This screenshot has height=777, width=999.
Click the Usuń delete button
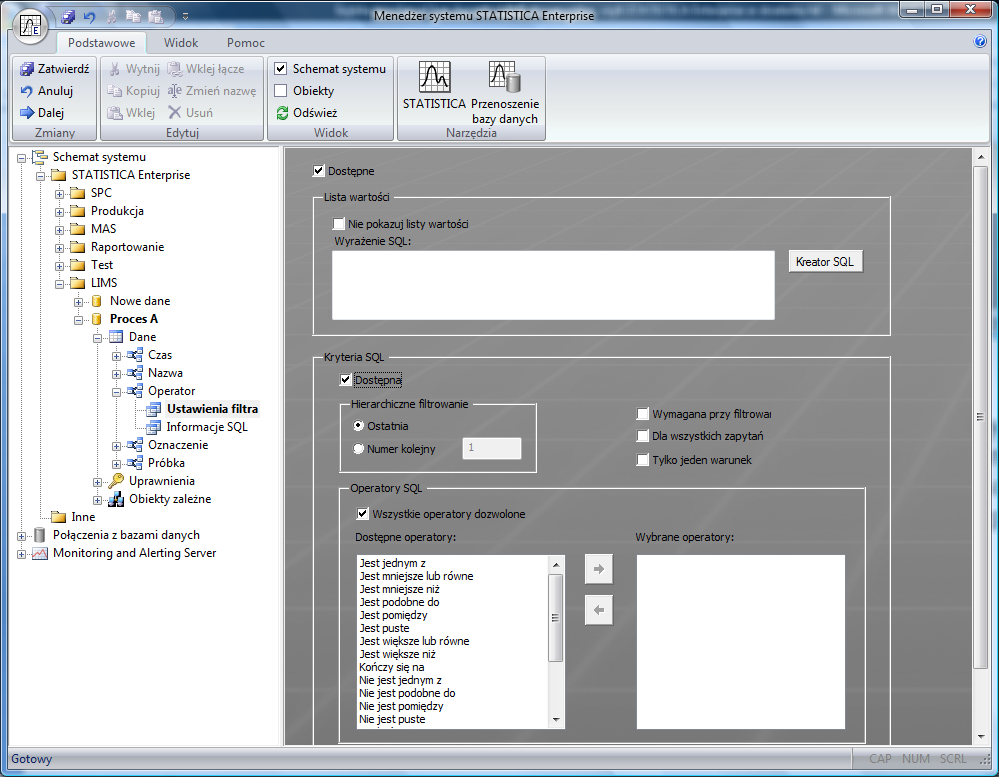190,113
